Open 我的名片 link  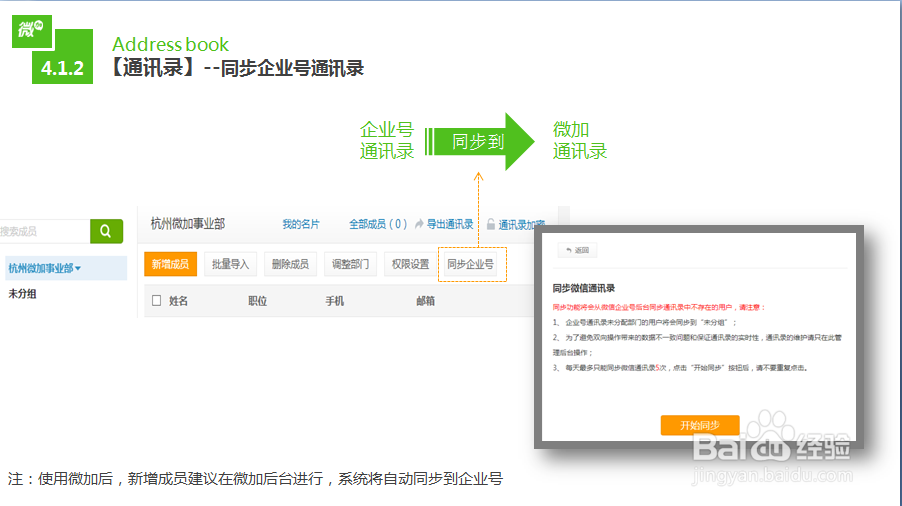tap(301, 224)
